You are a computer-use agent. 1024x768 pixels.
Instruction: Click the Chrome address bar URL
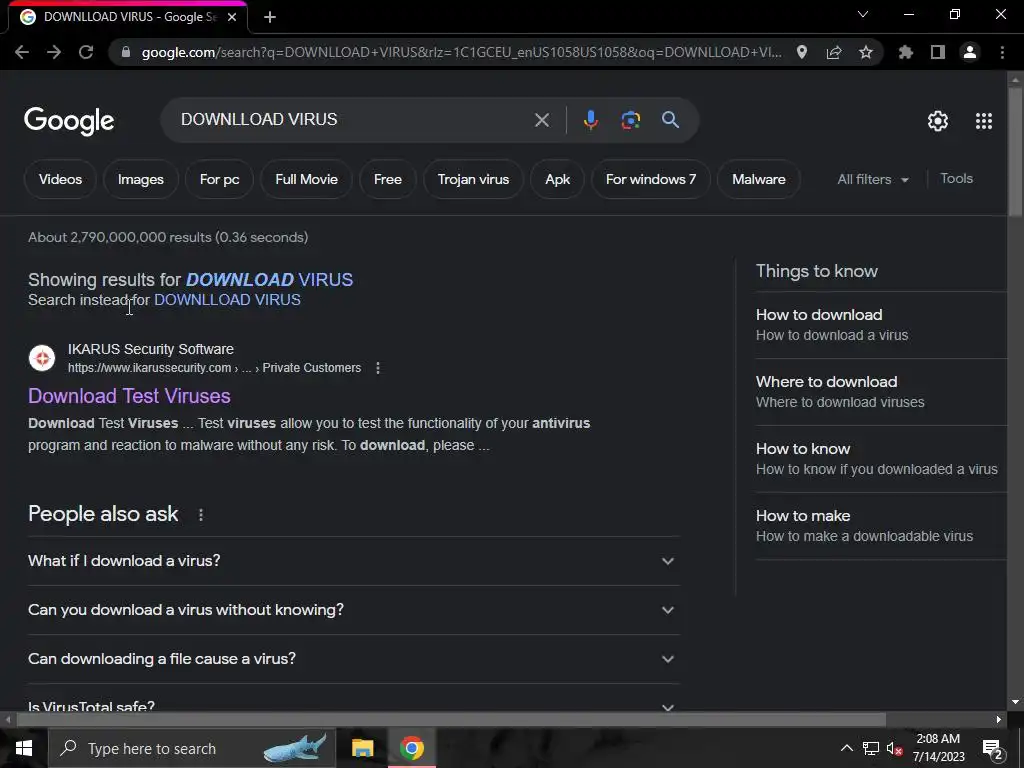(461, 52)
